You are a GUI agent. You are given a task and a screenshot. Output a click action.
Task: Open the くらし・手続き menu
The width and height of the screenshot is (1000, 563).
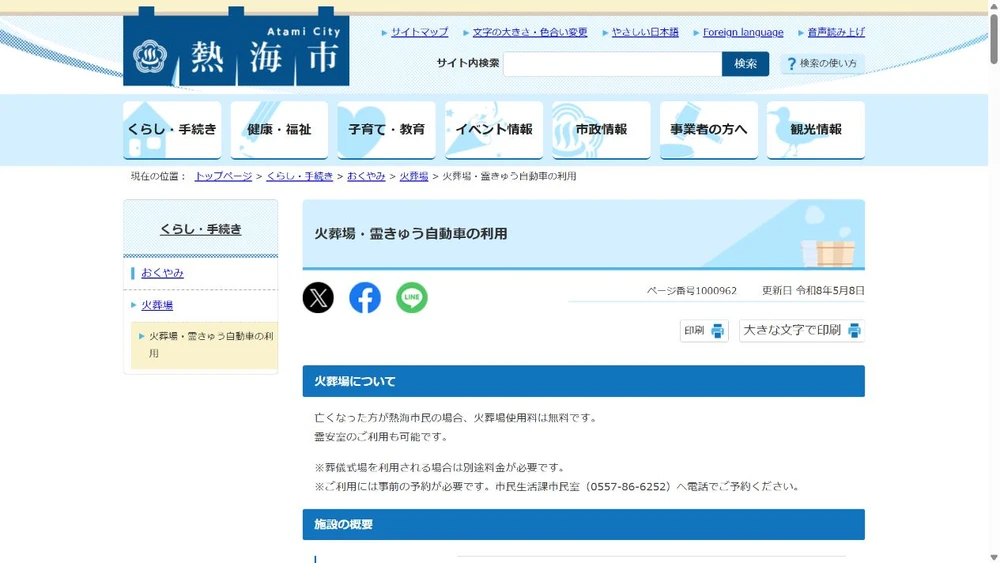[172, 129]
